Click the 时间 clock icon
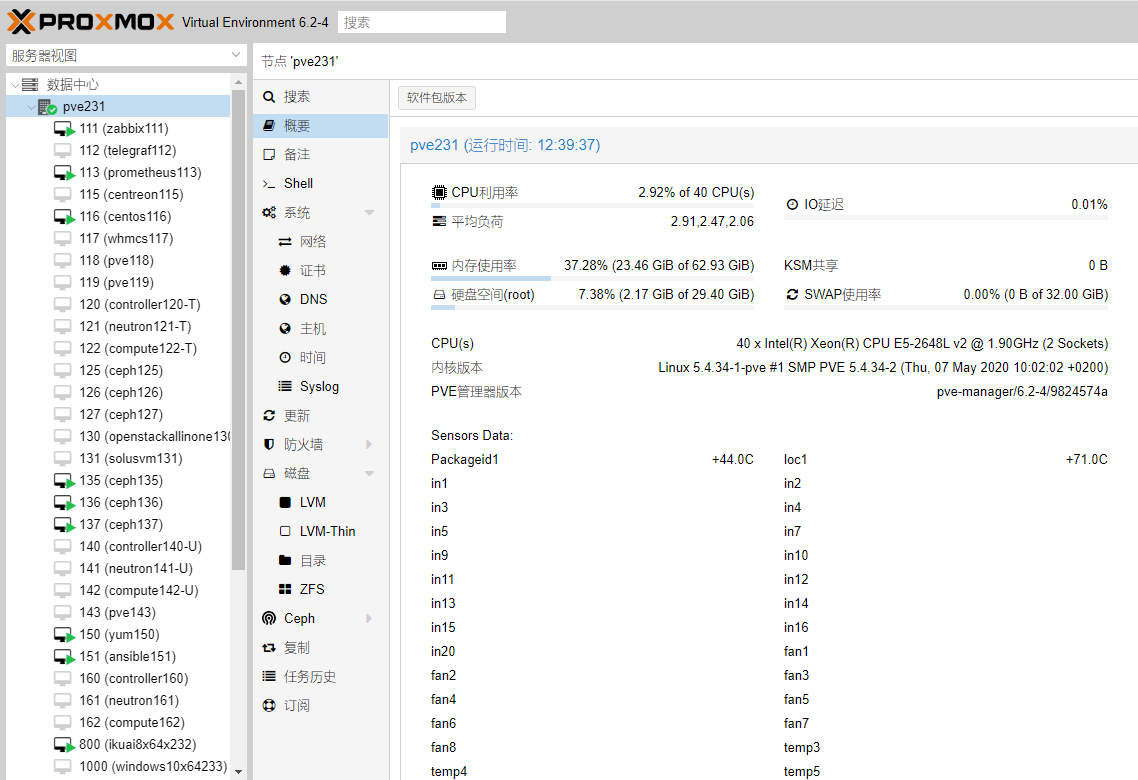Image resolution: width=1138 pixels, height=780 pixels. click(x=285, y=358)
